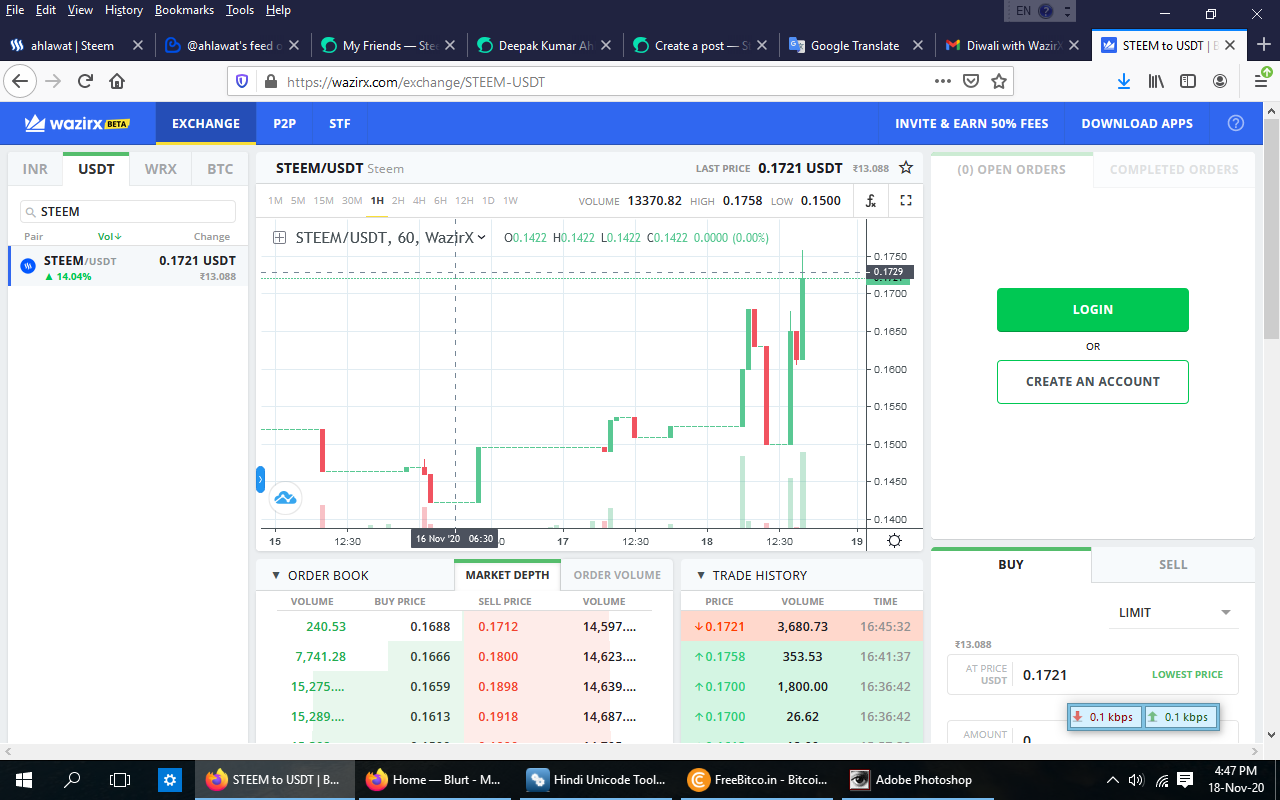Click CREATE AN ACCOUNT button
The height and width of the screenshot is (800, 1280).
1093,382
